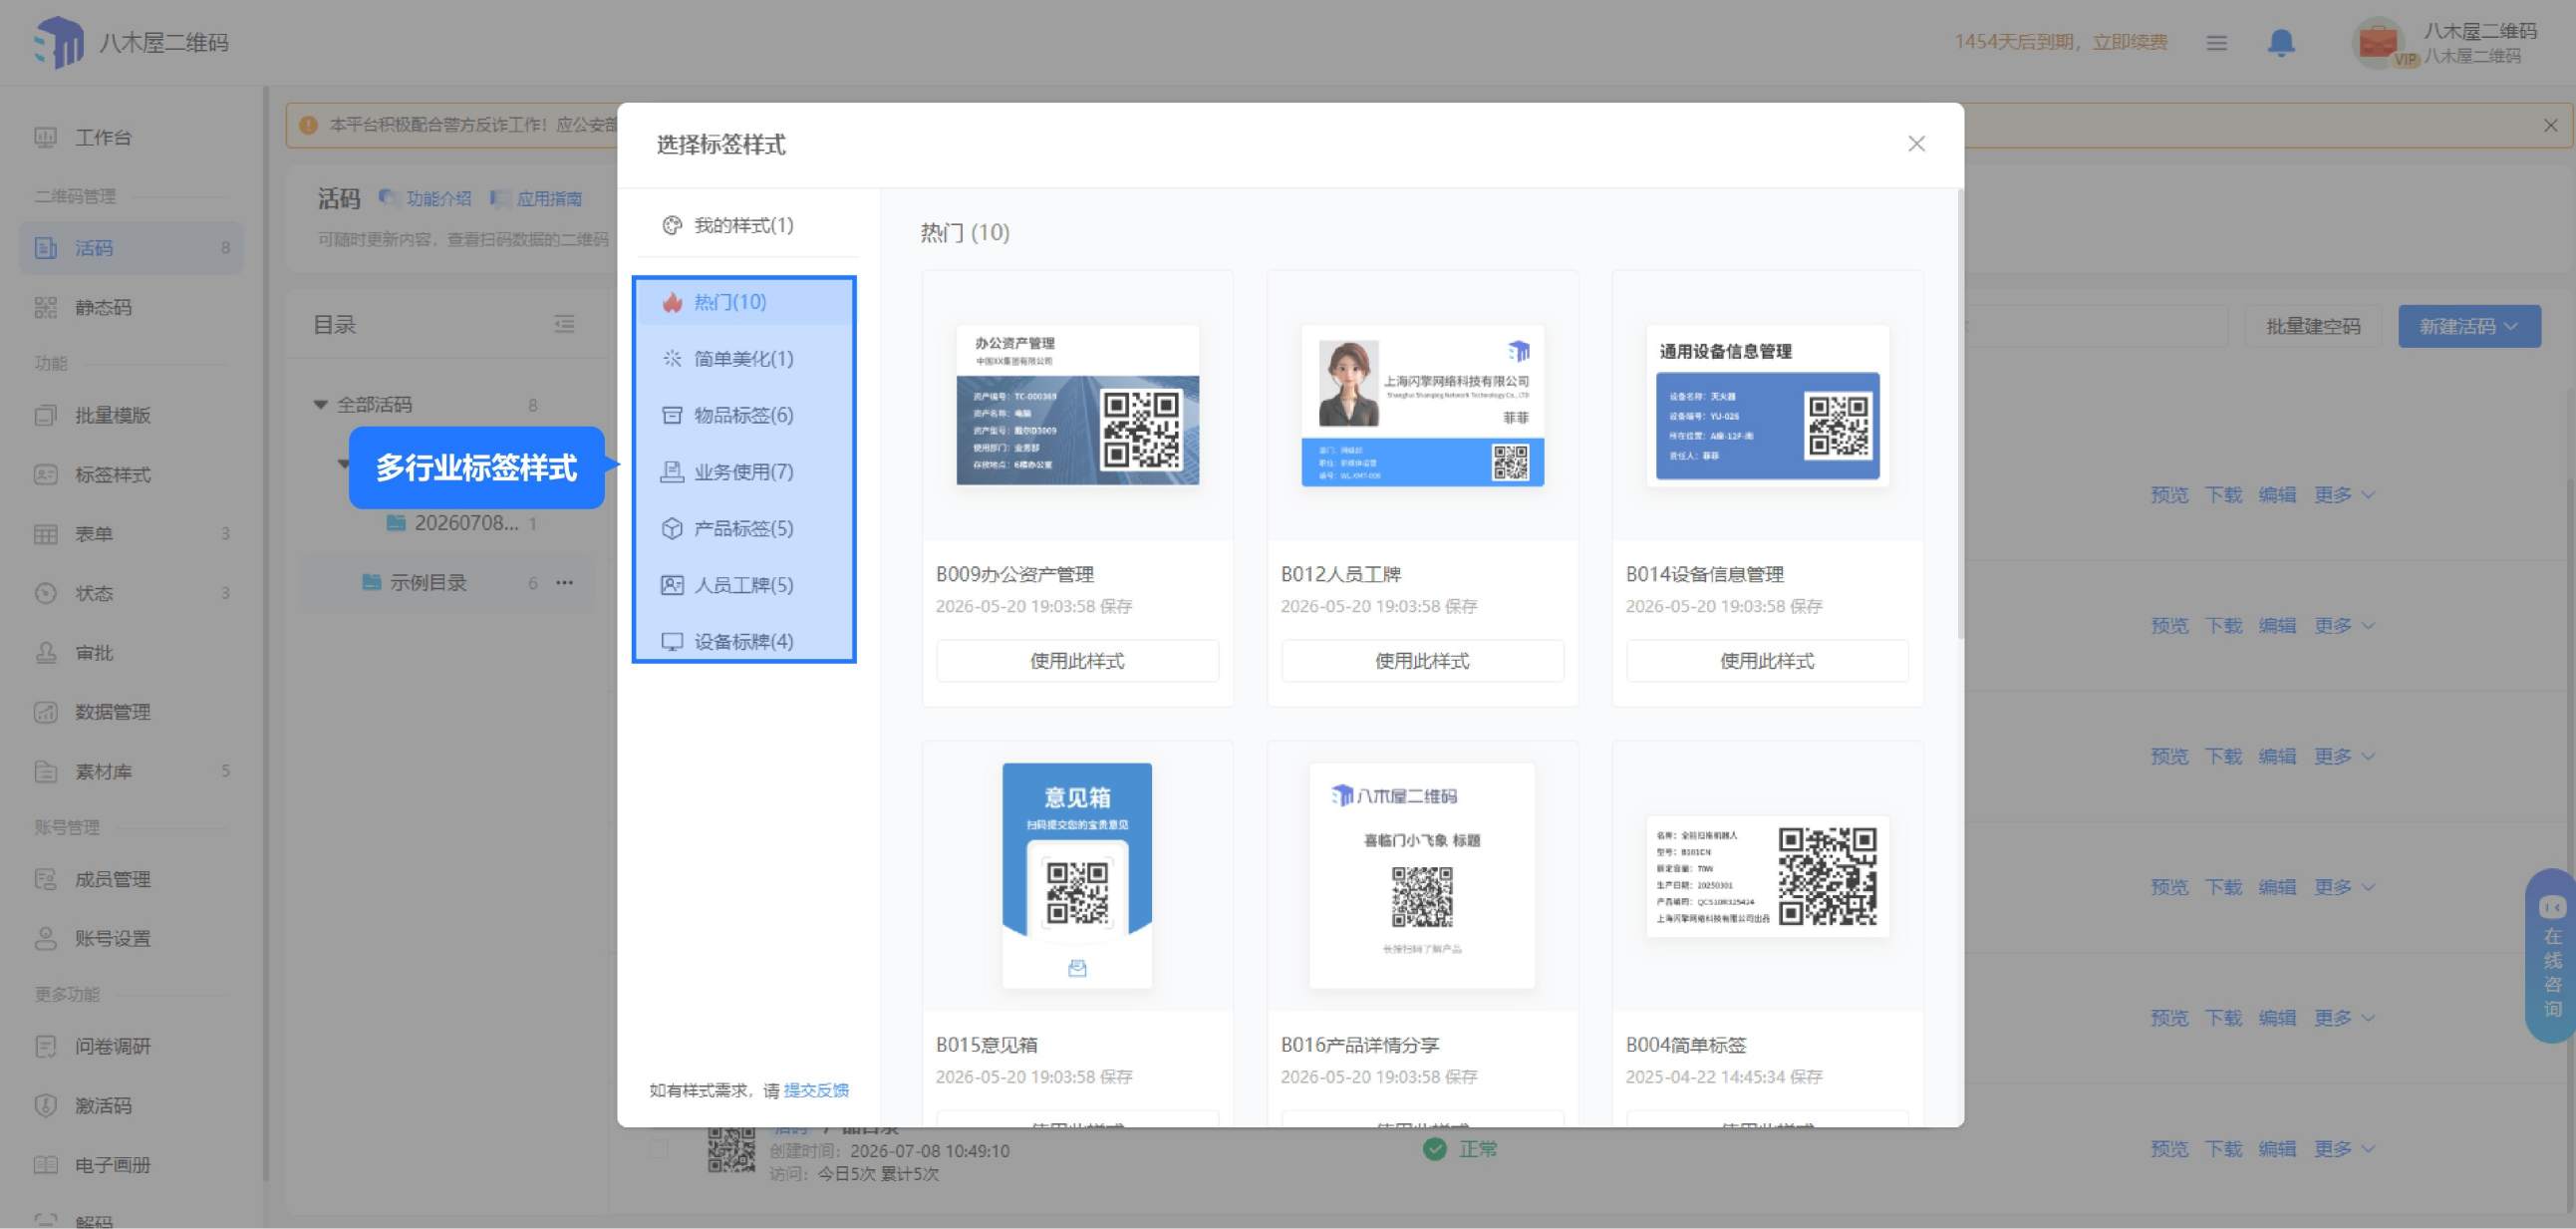The image size is (2576, 1229).
Task: Select the 业务使用(7) category
Action: pyautogui.click(x=745, y=471)
